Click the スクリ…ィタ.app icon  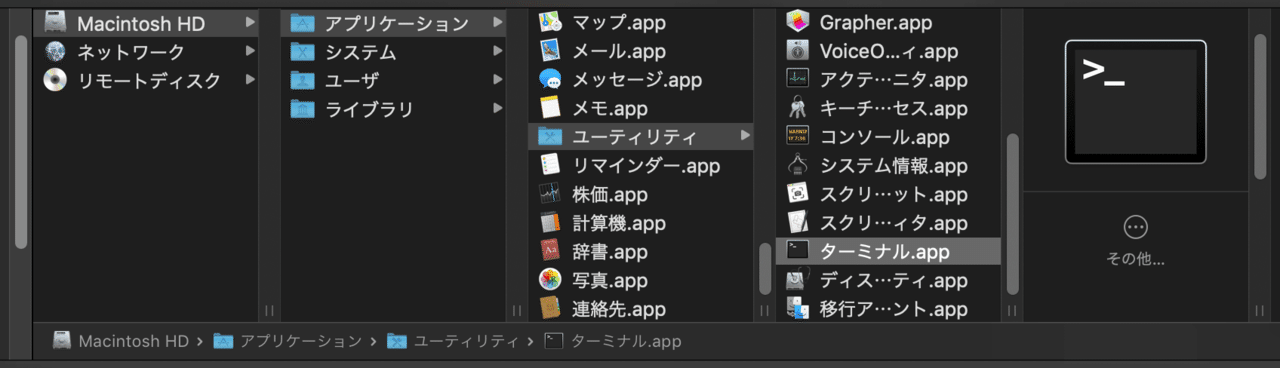(x=797, y=223)
